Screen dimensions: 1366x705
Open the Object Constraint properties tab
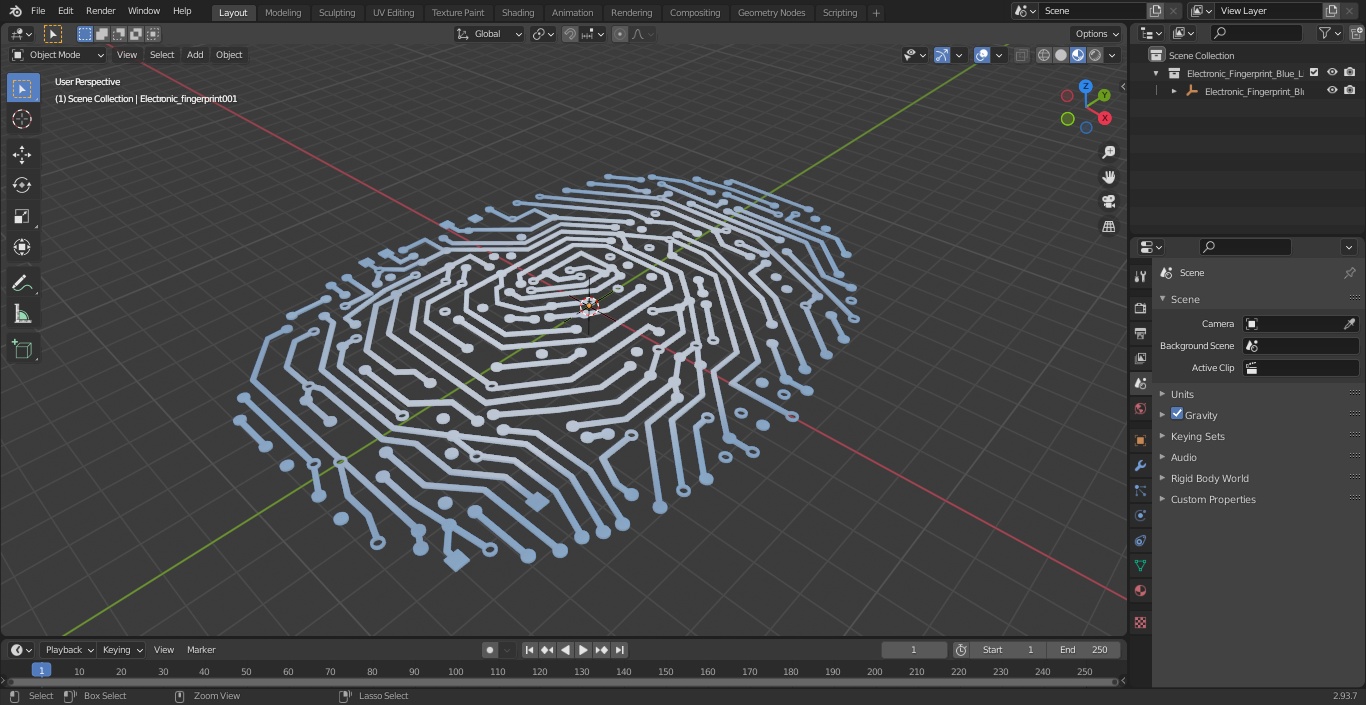point(1140,540)
